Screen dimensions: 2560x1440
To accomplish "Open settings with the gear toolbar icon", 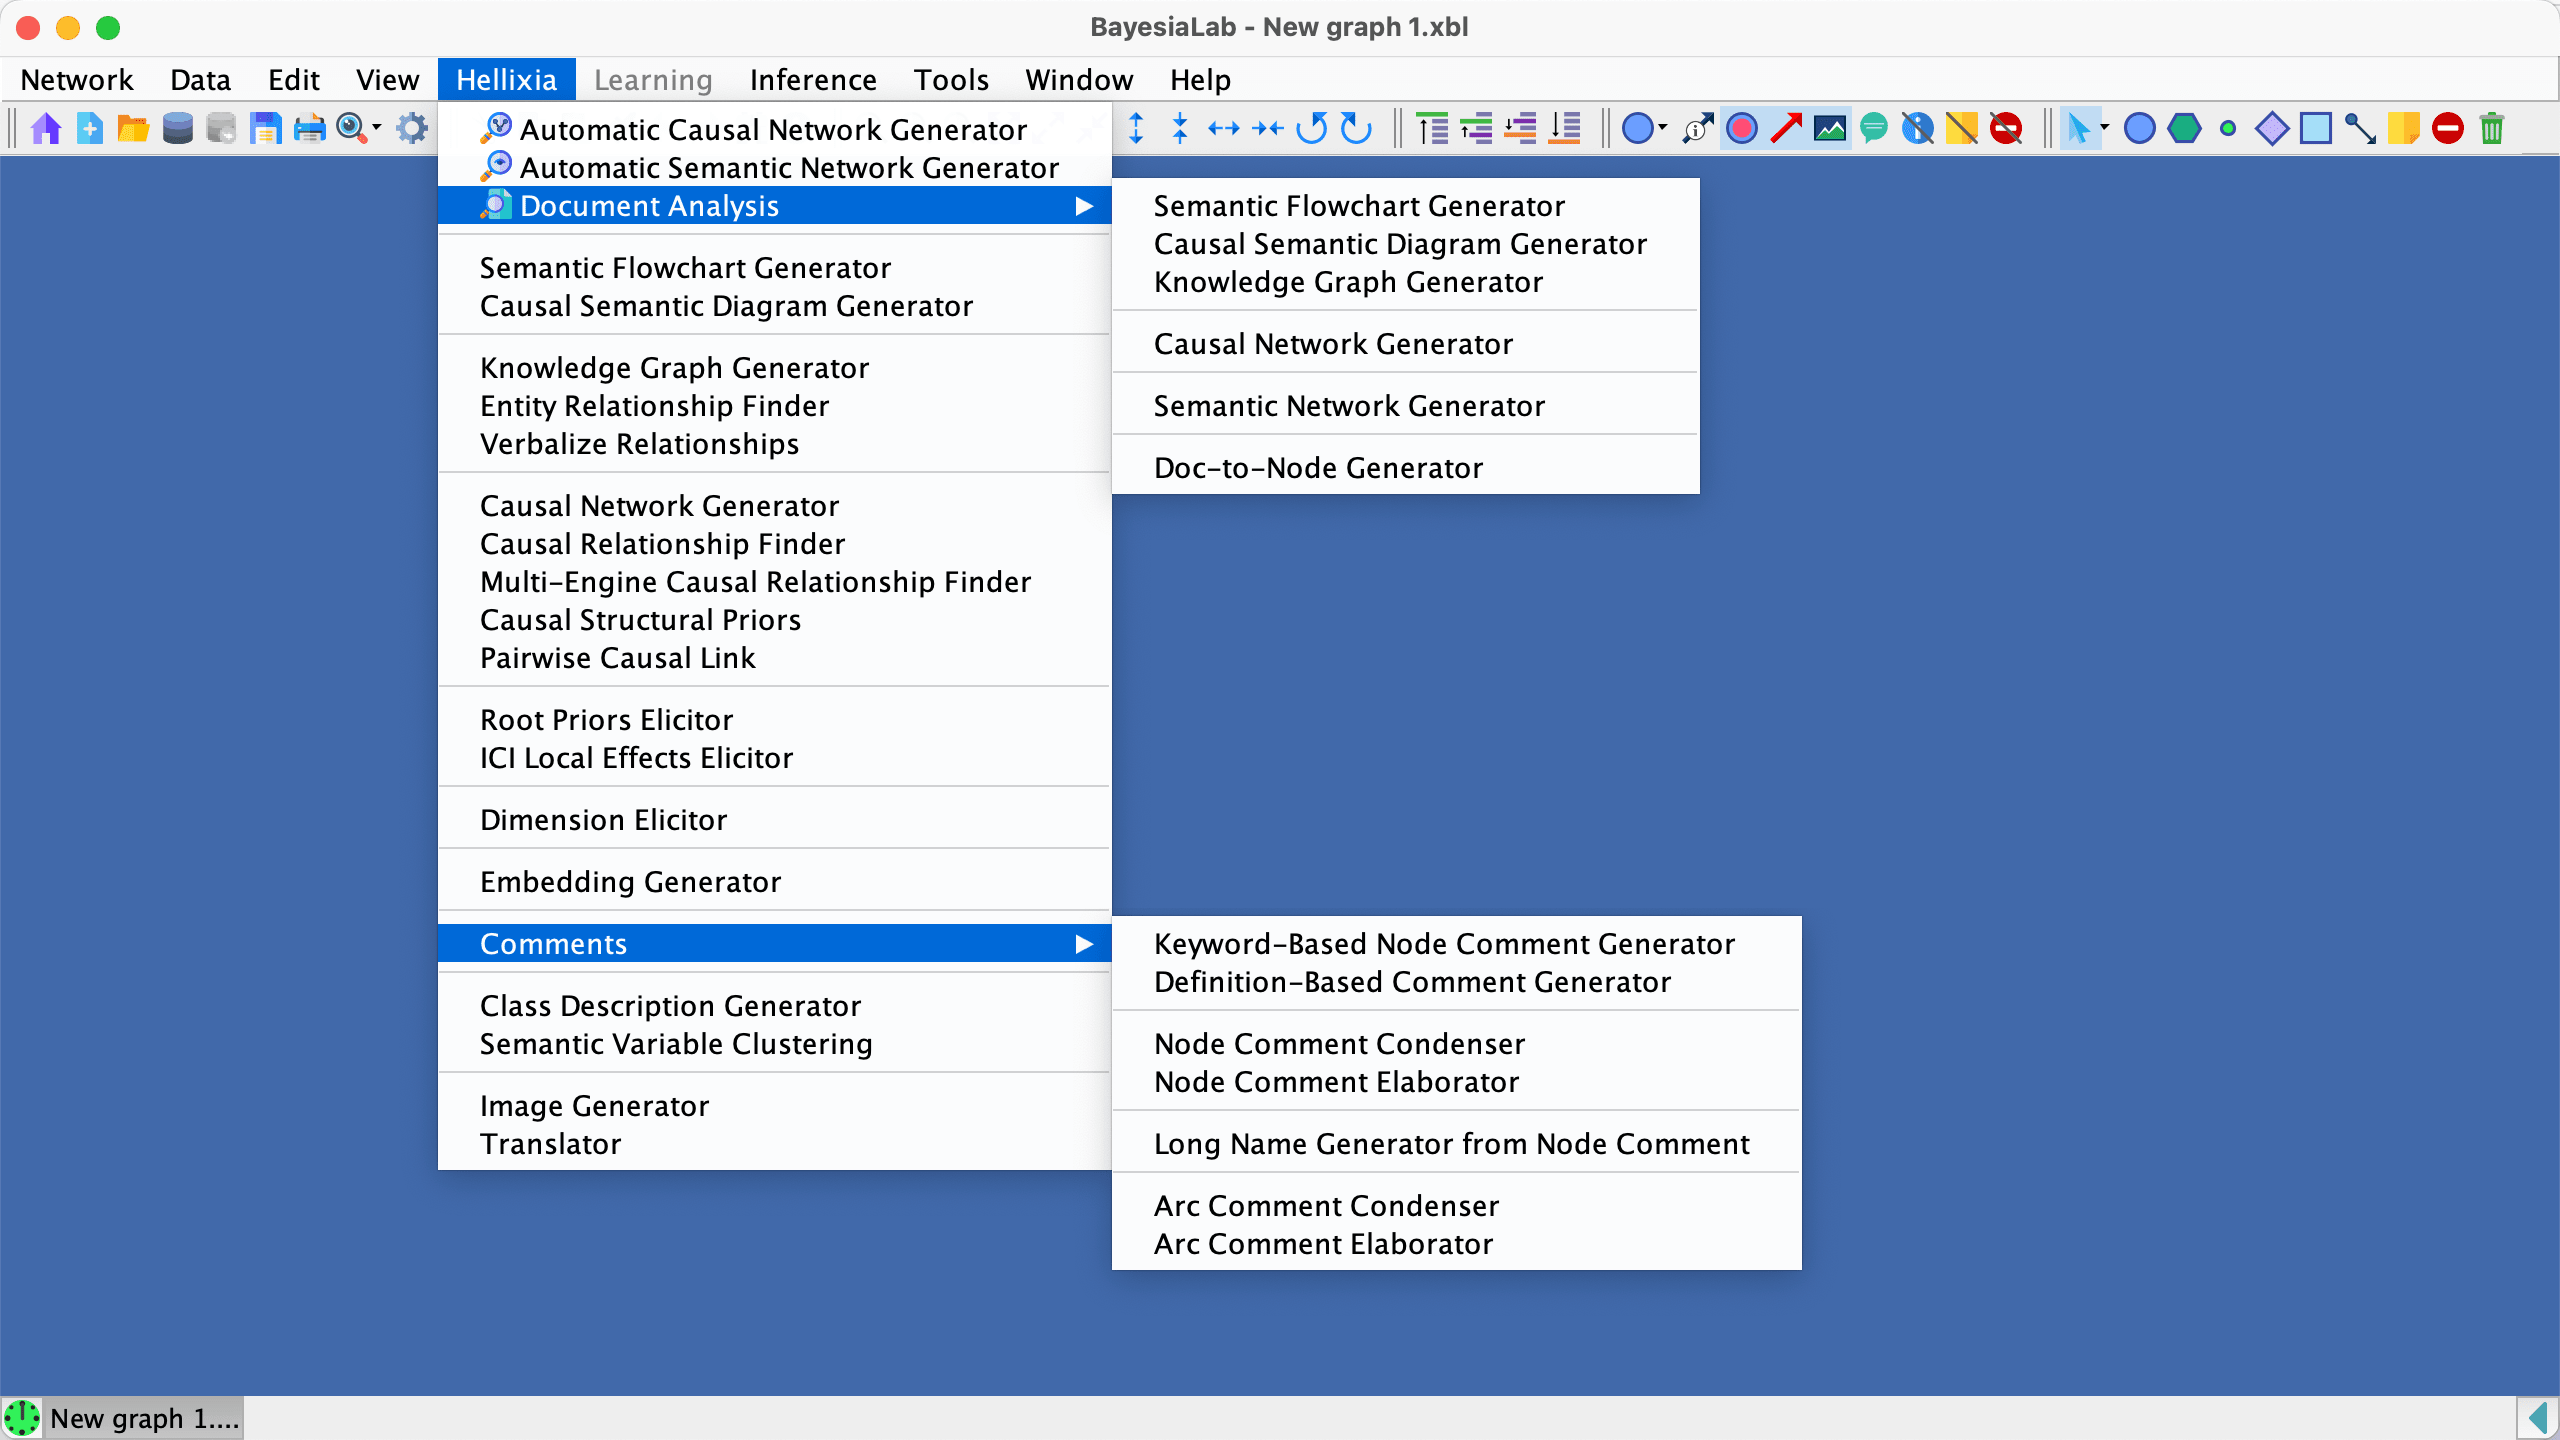I will (x=412, y=128).
